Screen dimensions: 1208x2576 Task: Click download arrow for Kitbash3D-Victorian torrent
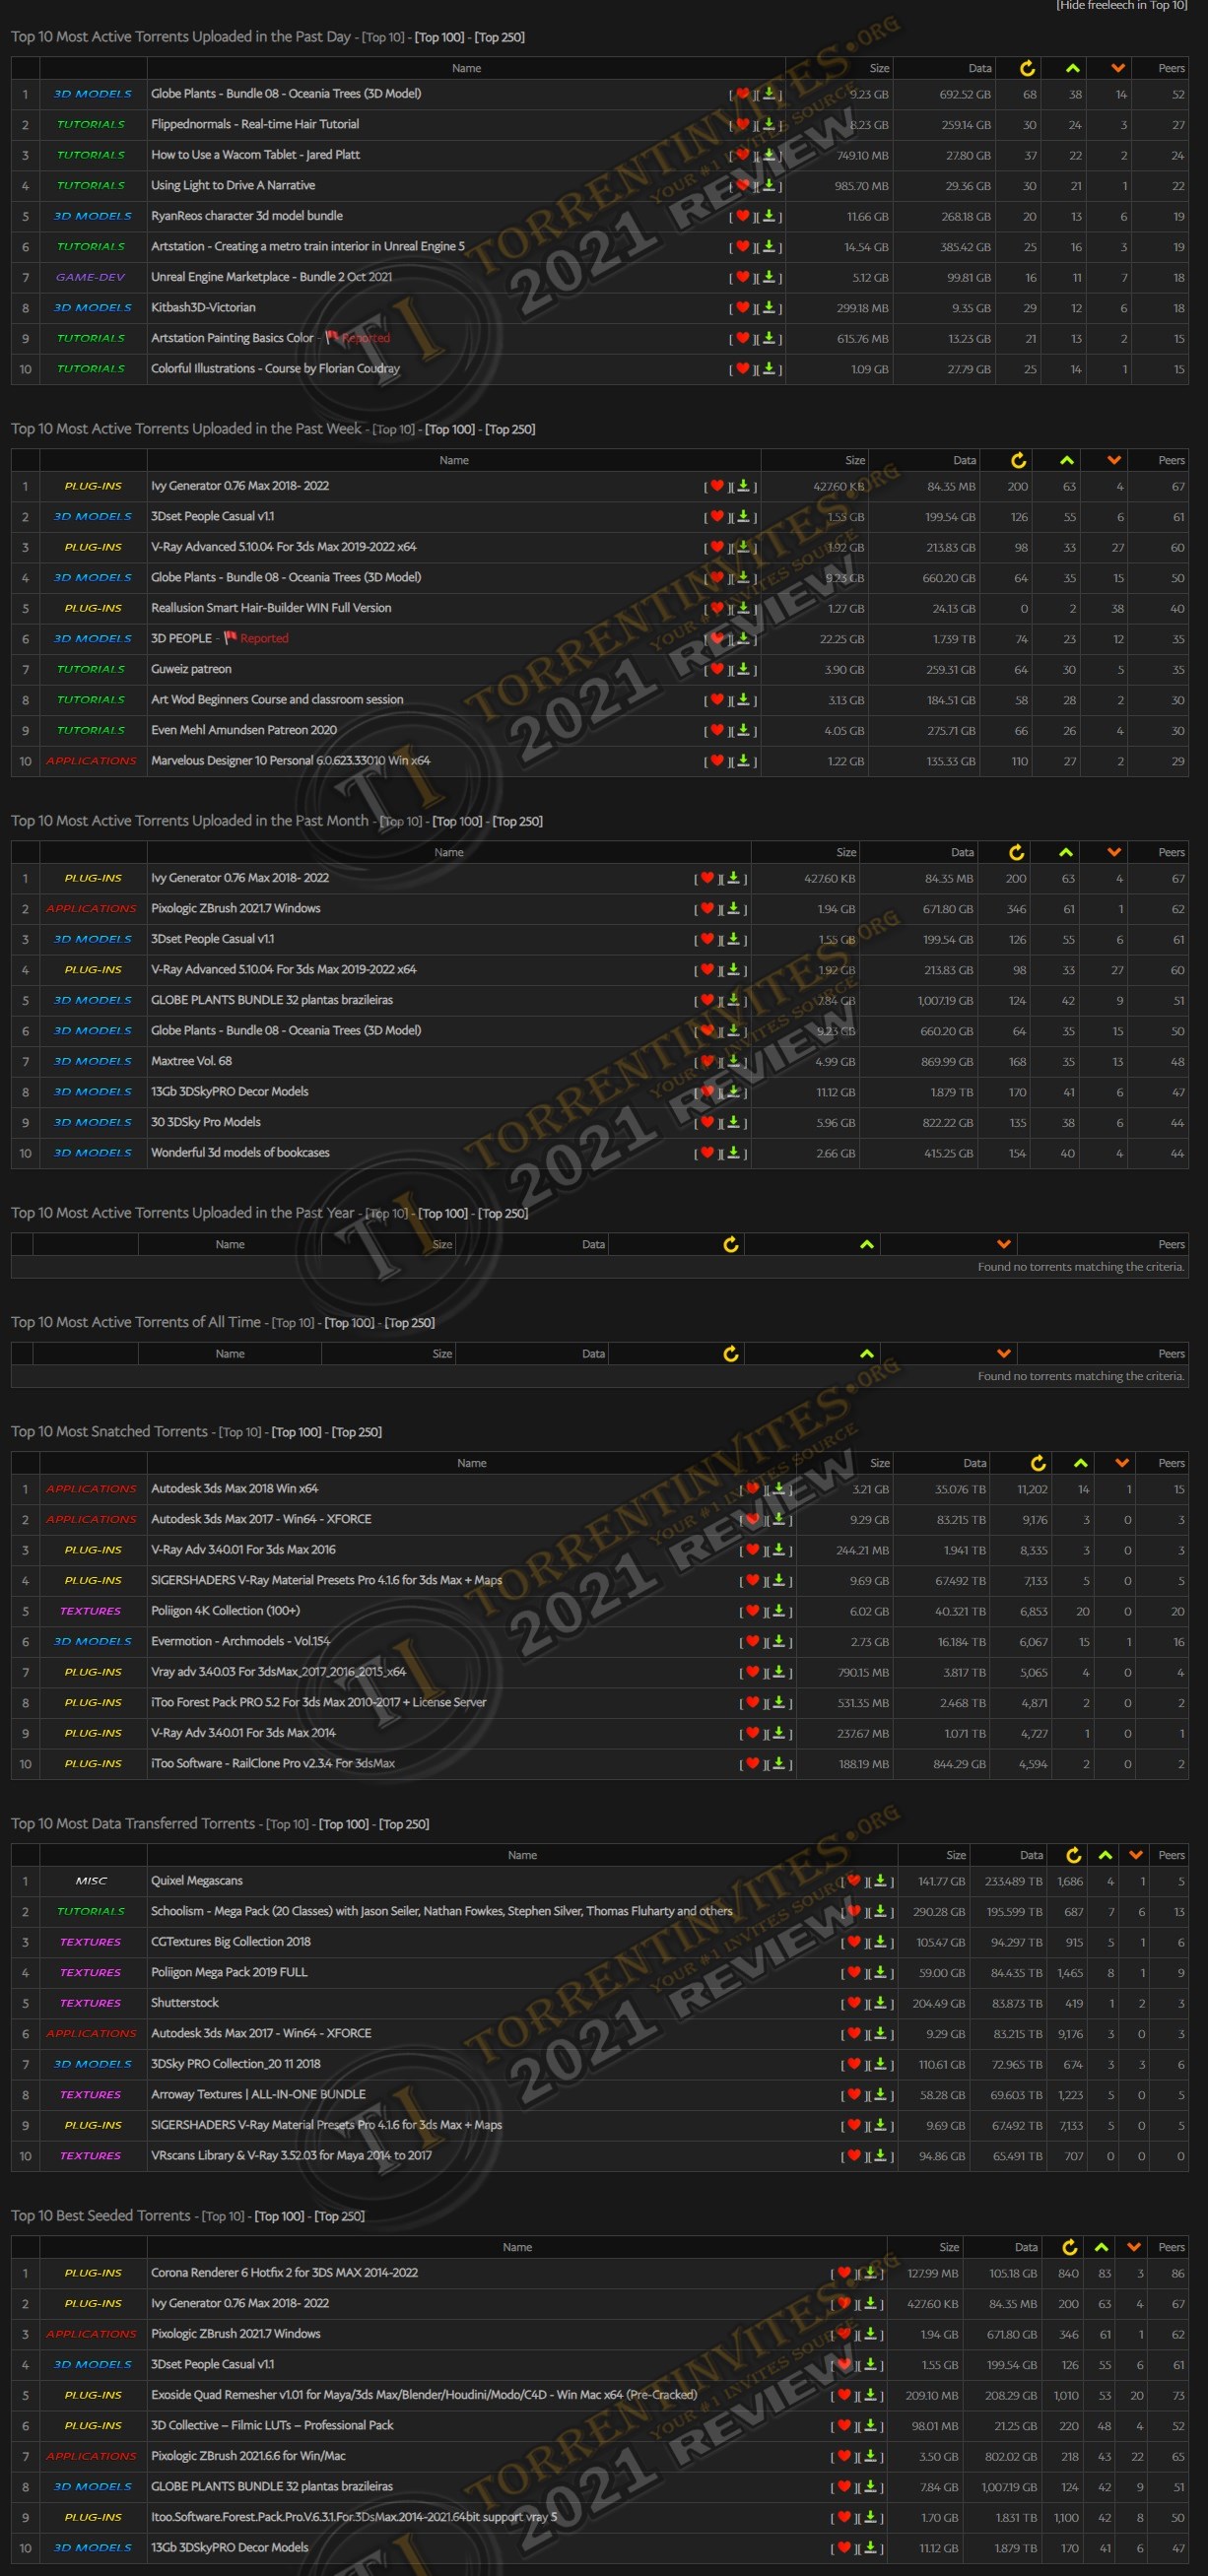tap(769, 308)
